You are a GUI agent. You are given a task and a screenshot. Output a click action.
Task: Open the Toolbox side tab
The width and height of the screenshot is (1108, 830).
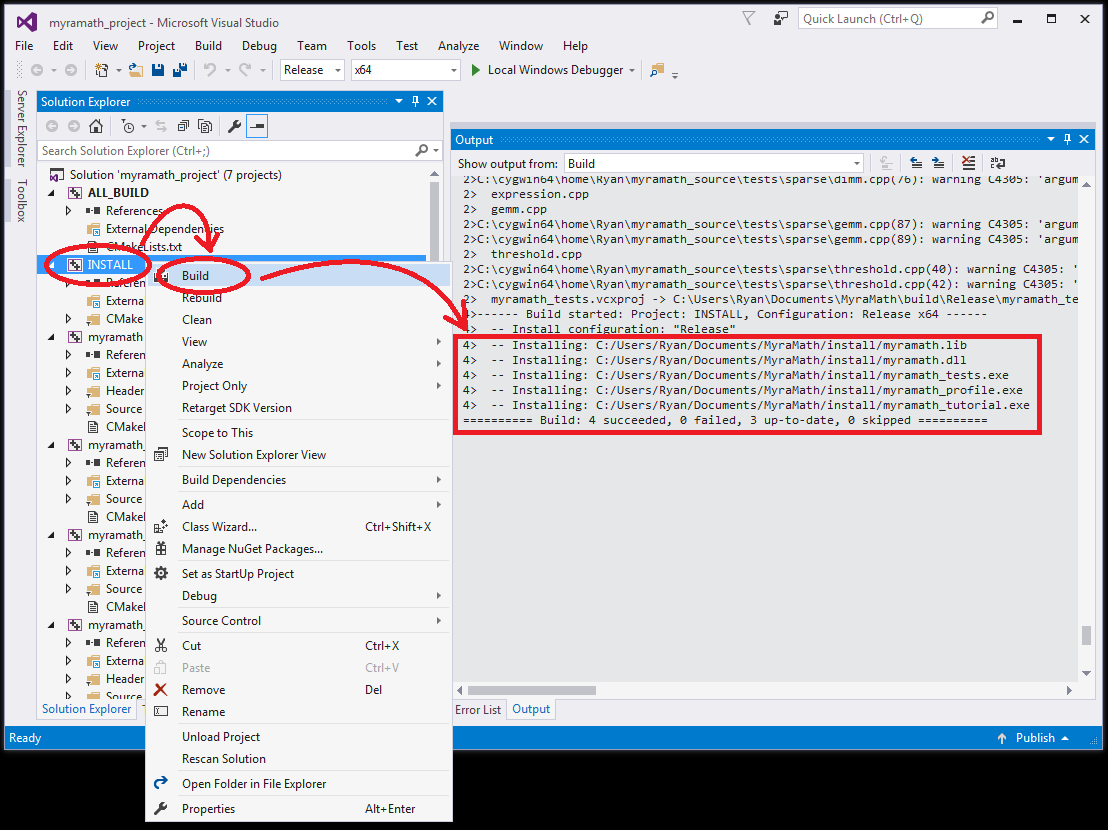click(22, 200)
